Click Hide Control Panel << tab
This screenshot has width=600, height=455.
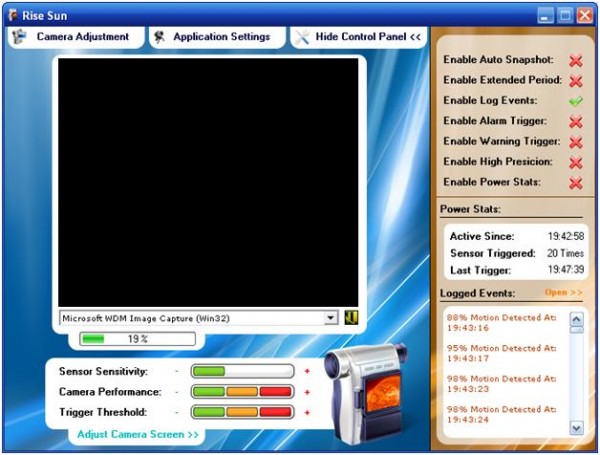(359, 37)
